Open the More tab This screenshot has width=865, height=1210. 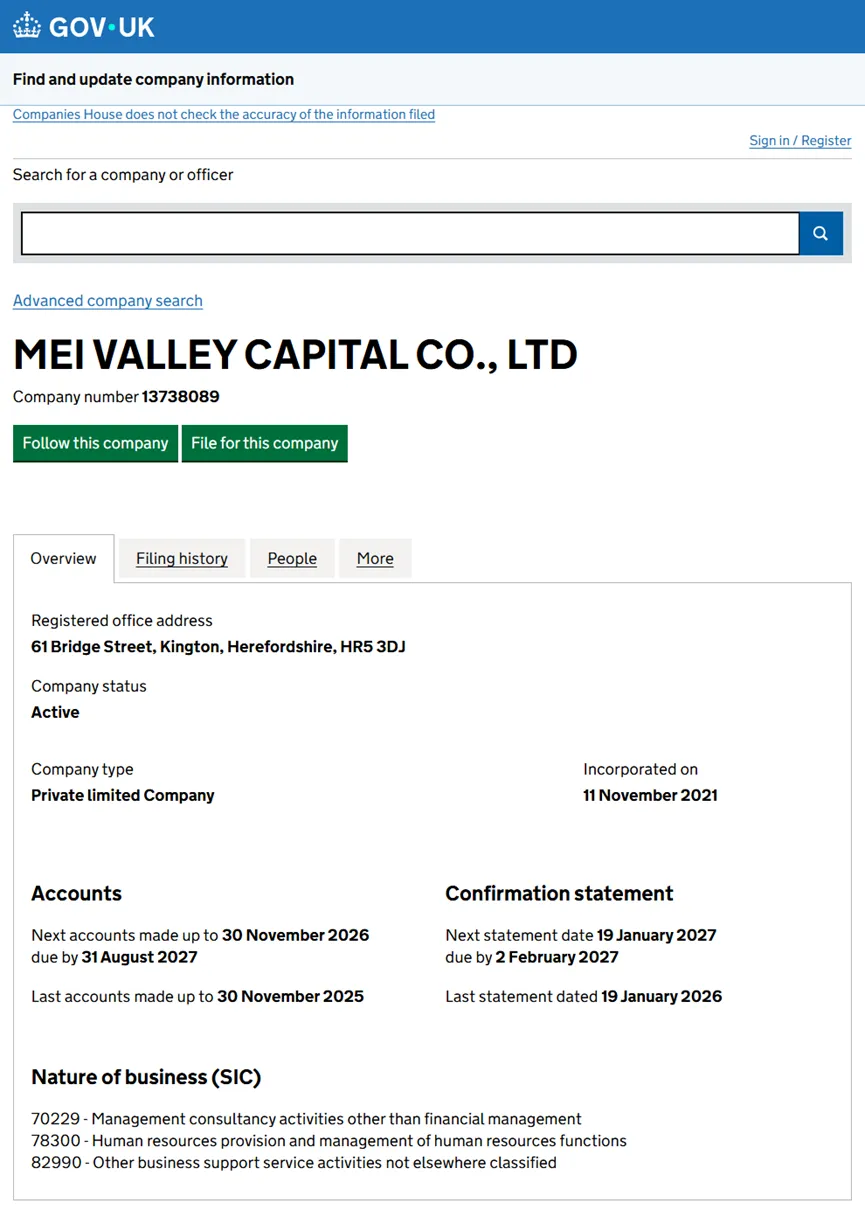[375, 558]
